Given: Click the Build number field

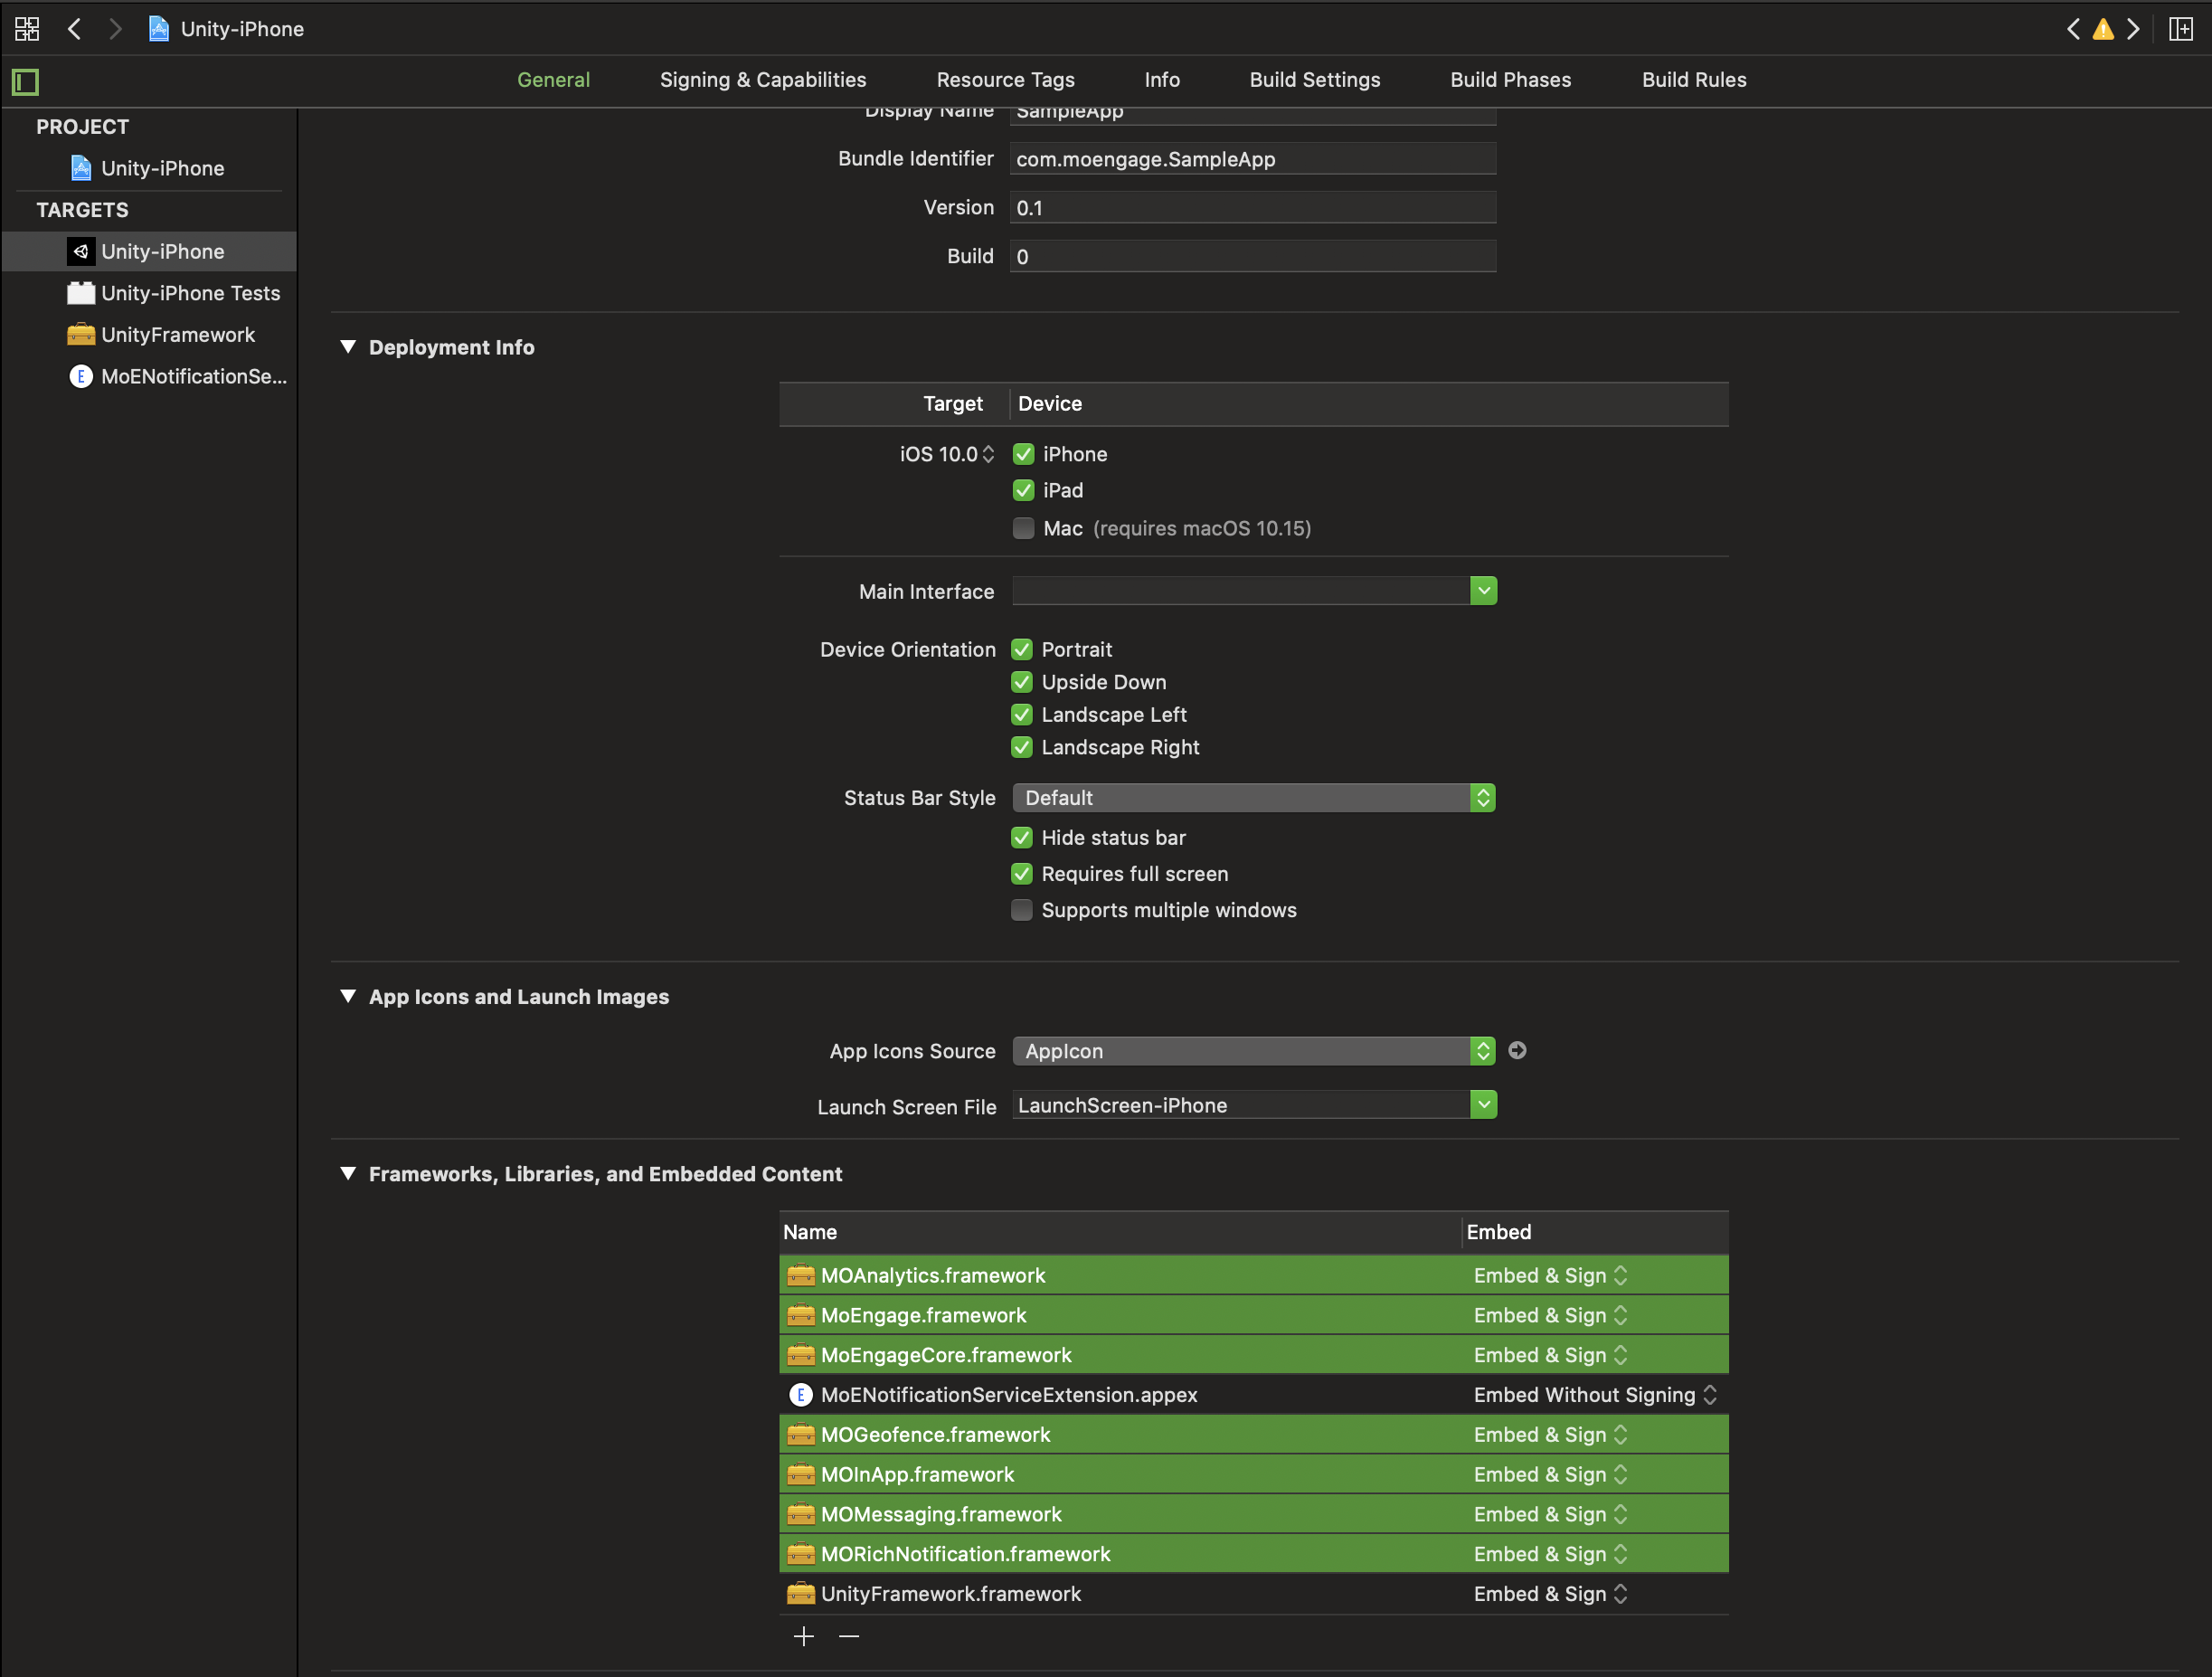Looking at the screenshot, I should pos(1253,256).
